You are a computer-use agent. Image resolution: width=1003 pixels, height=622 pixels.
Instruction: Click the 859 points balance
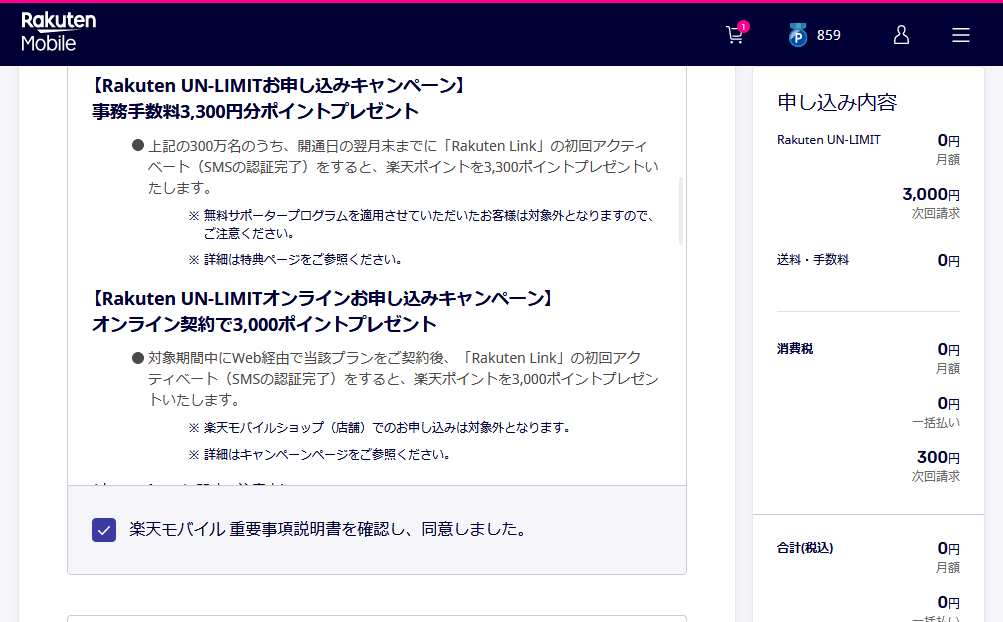tap(828, 35)
